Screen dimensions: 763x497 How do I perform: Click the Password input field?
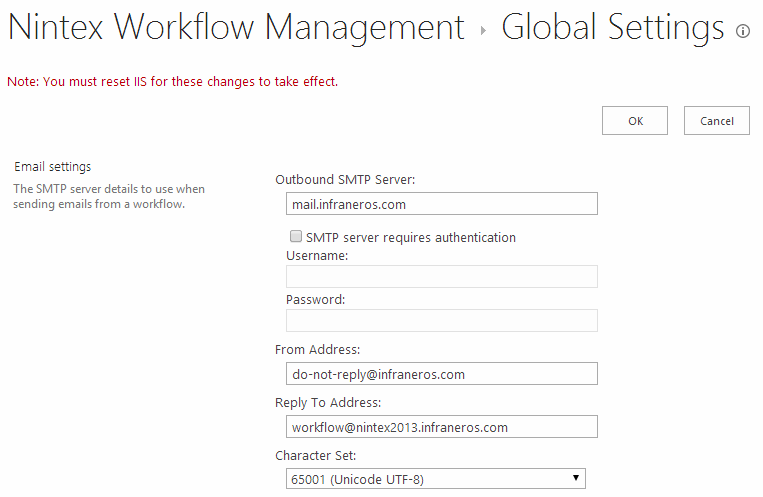(441, 320)
